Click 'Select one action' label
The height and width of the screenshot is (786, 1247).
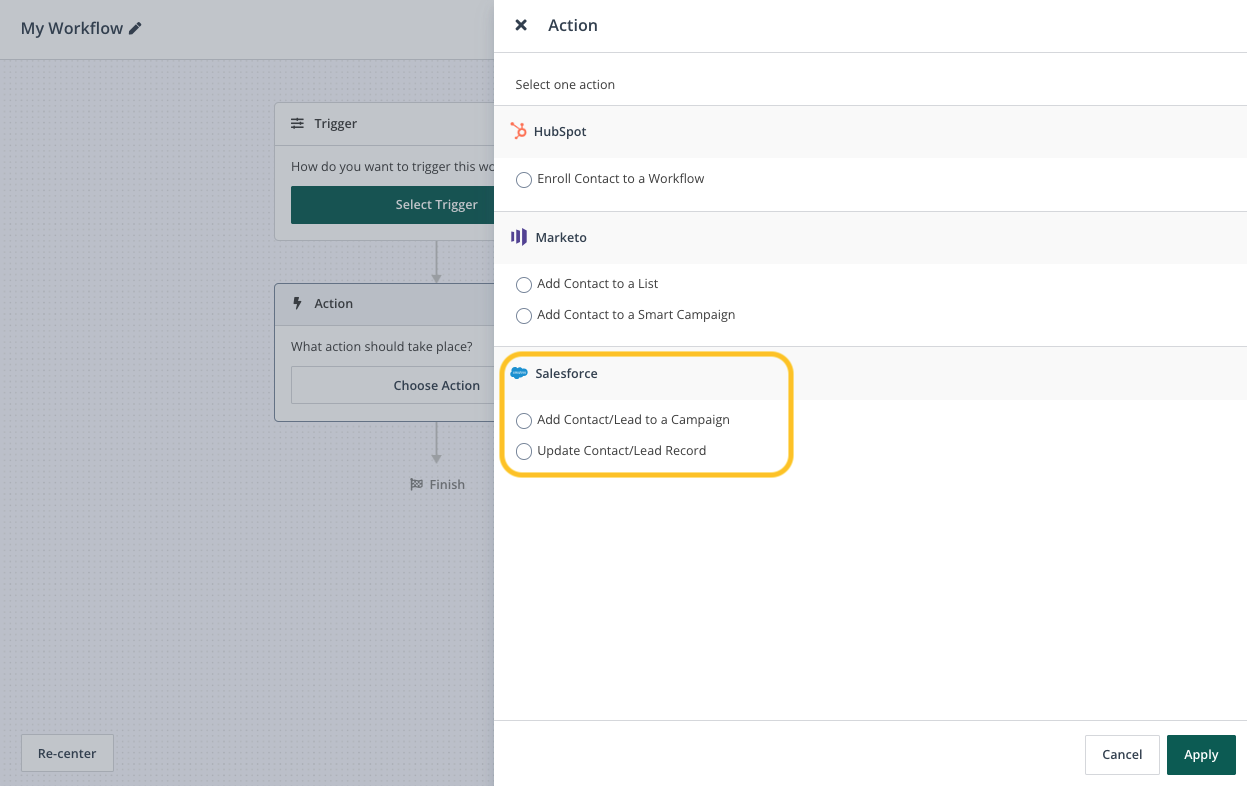[565, 84]
